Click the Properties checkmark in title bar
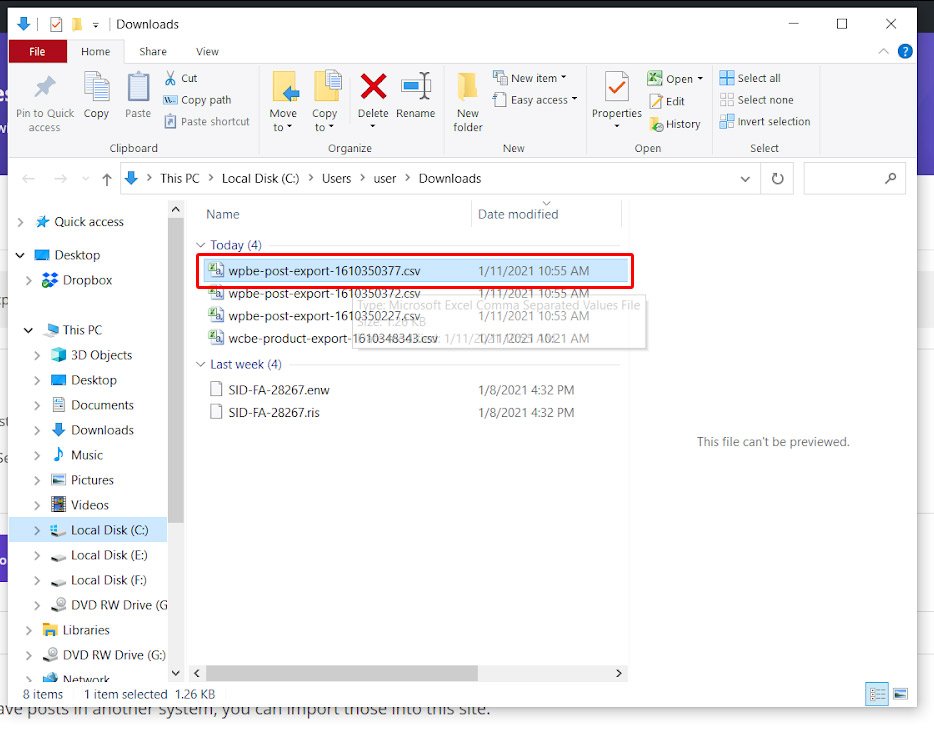The height and width of the screenshot is (735, 934). click(56, 24)
